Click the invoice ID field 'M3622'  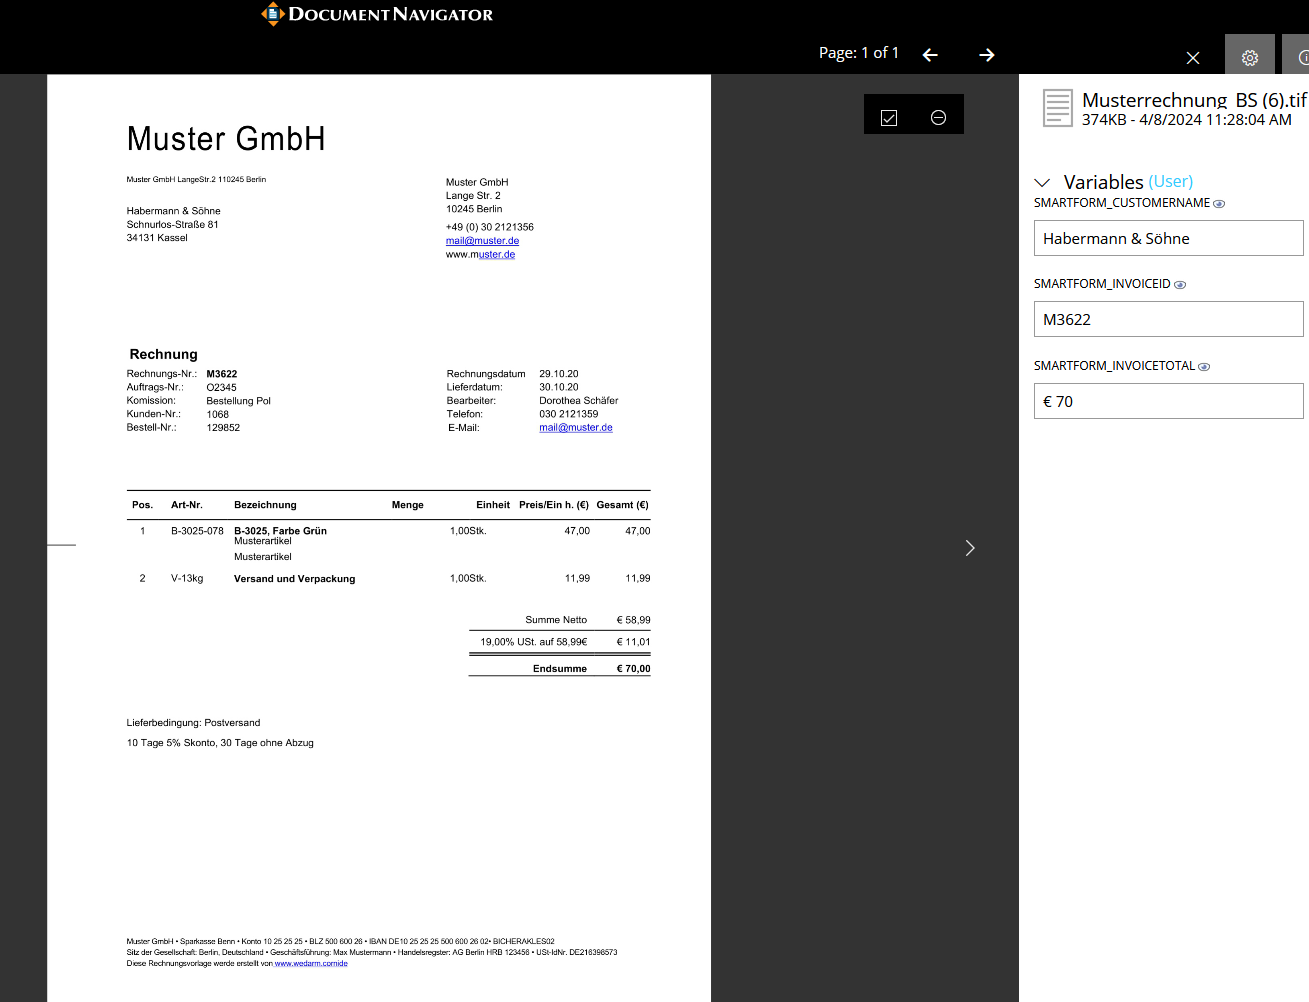[1168, 319]
